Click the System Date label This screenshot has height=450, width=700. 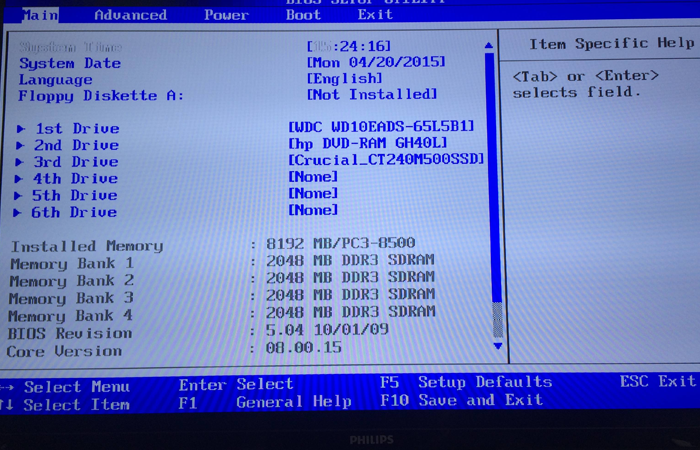click(70, 63)
